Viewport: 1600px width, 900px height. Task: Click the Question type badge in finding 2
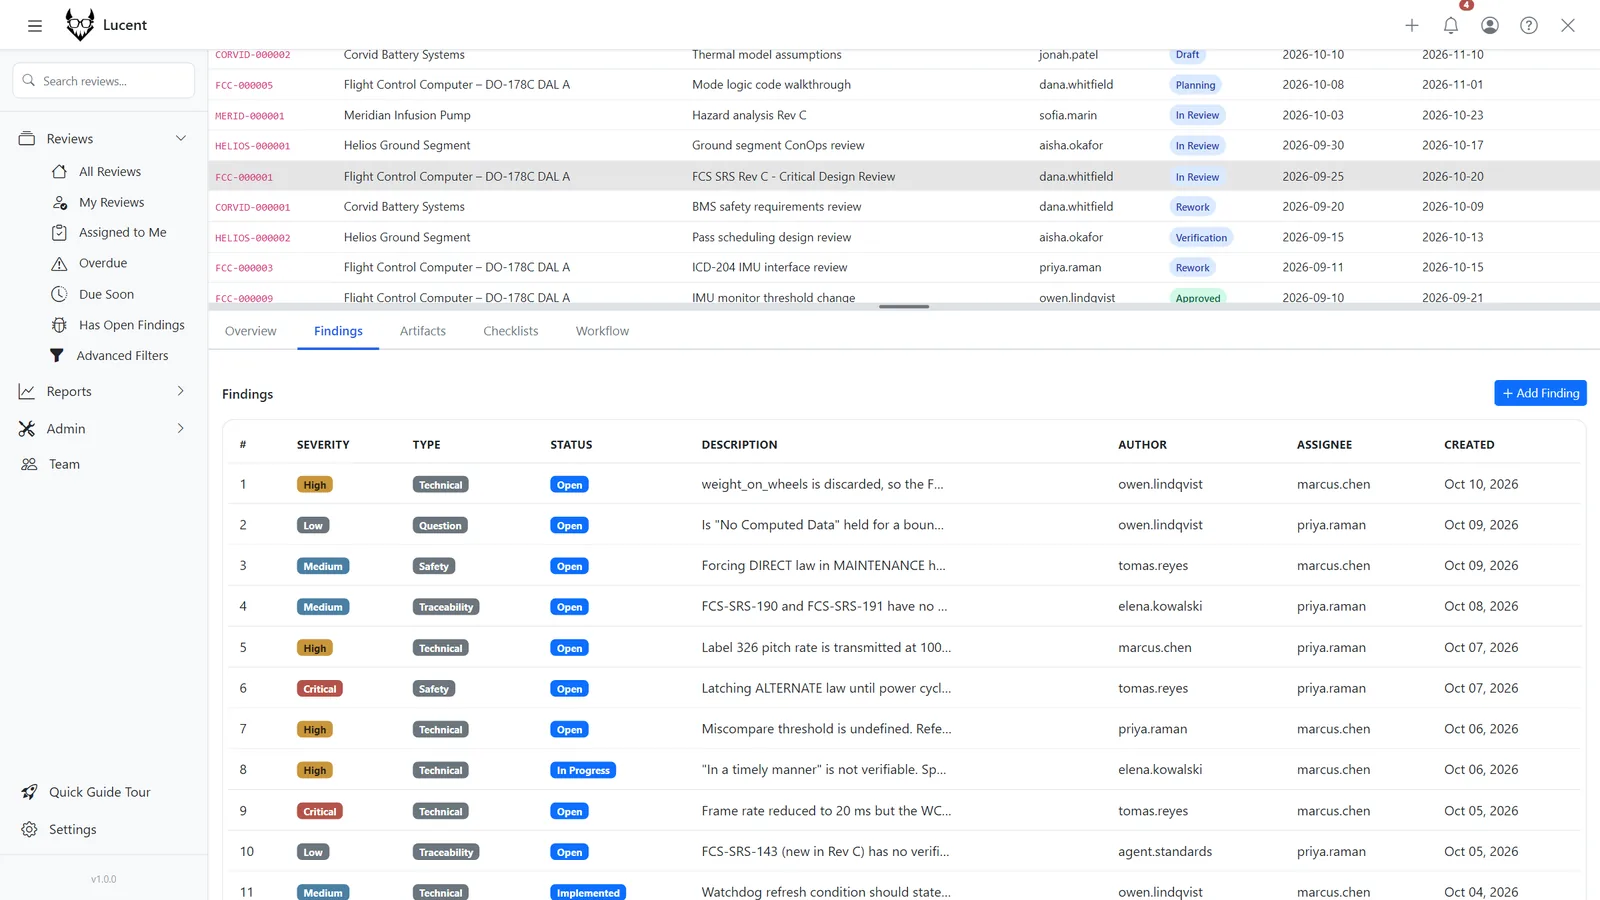[440, 526]
